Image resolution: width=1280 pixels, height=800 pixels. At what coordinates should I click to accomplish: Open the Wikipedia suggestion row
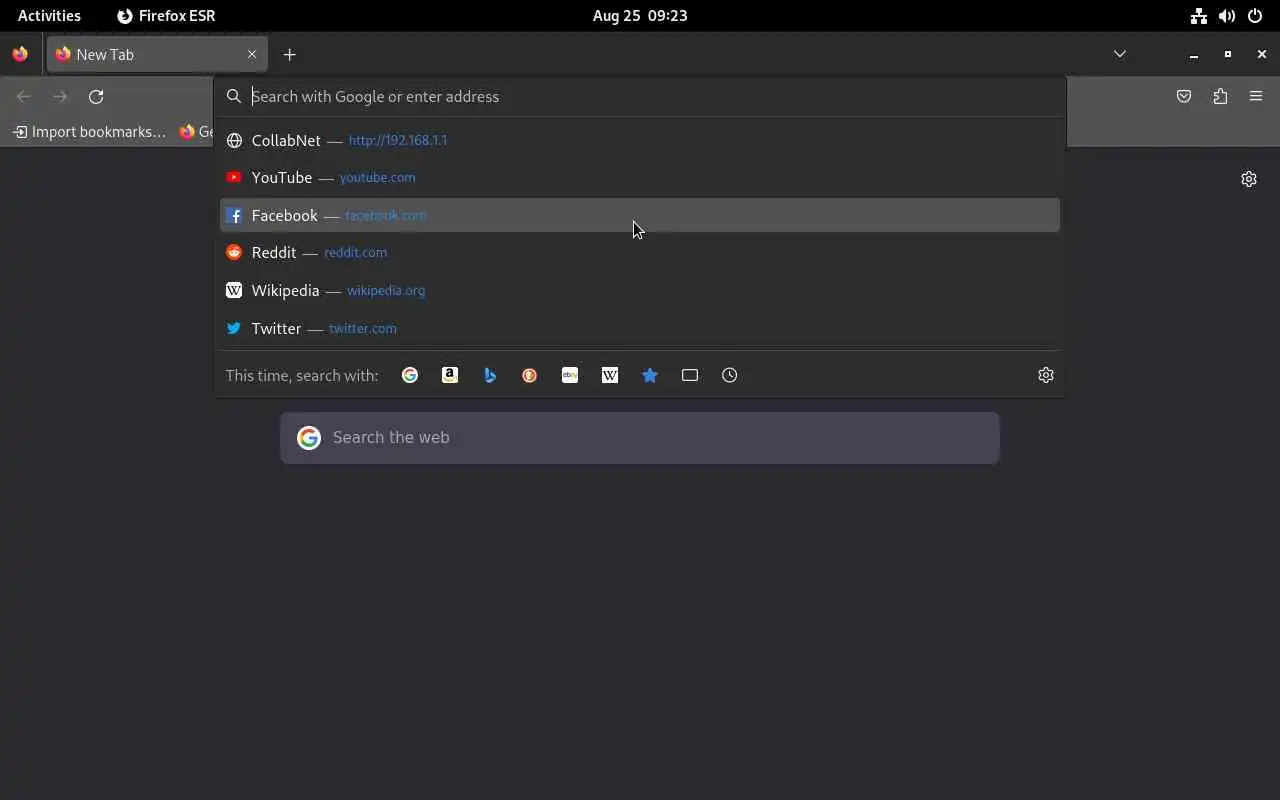point(640,290)
